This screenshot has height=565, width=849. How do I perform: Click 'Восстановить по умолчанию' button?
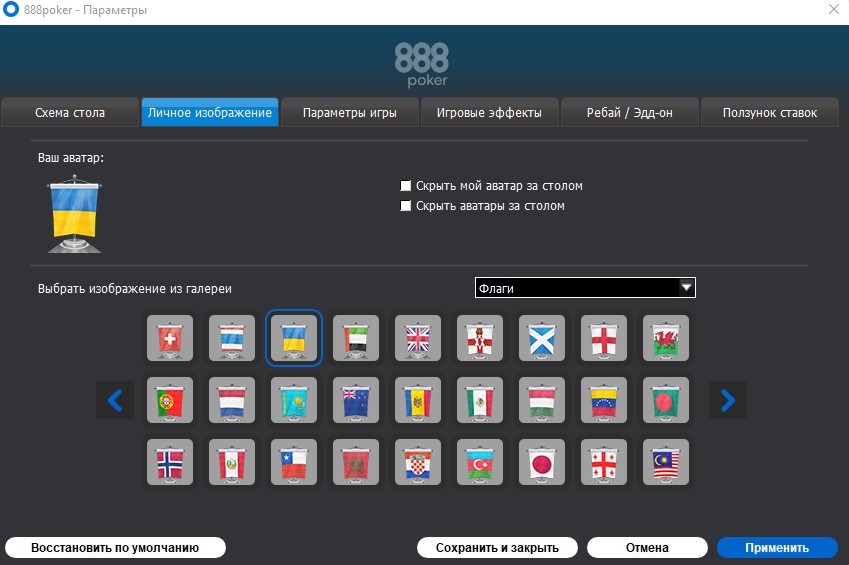[115, 548]
